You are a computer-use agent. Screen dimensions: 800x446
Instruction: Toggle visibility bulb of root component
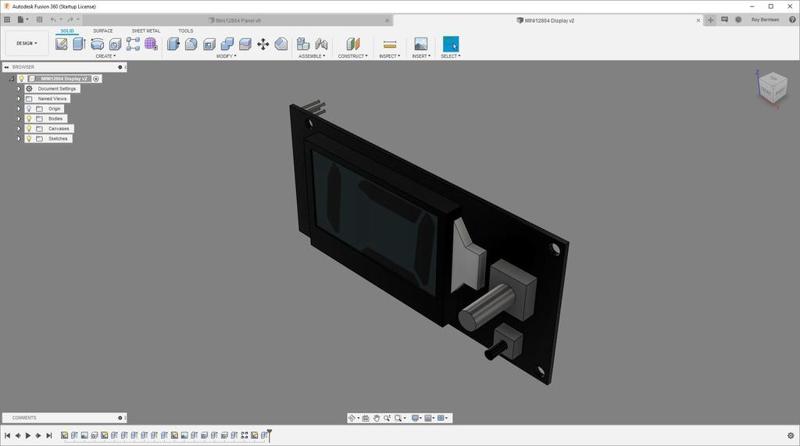[x=21, y=79]
